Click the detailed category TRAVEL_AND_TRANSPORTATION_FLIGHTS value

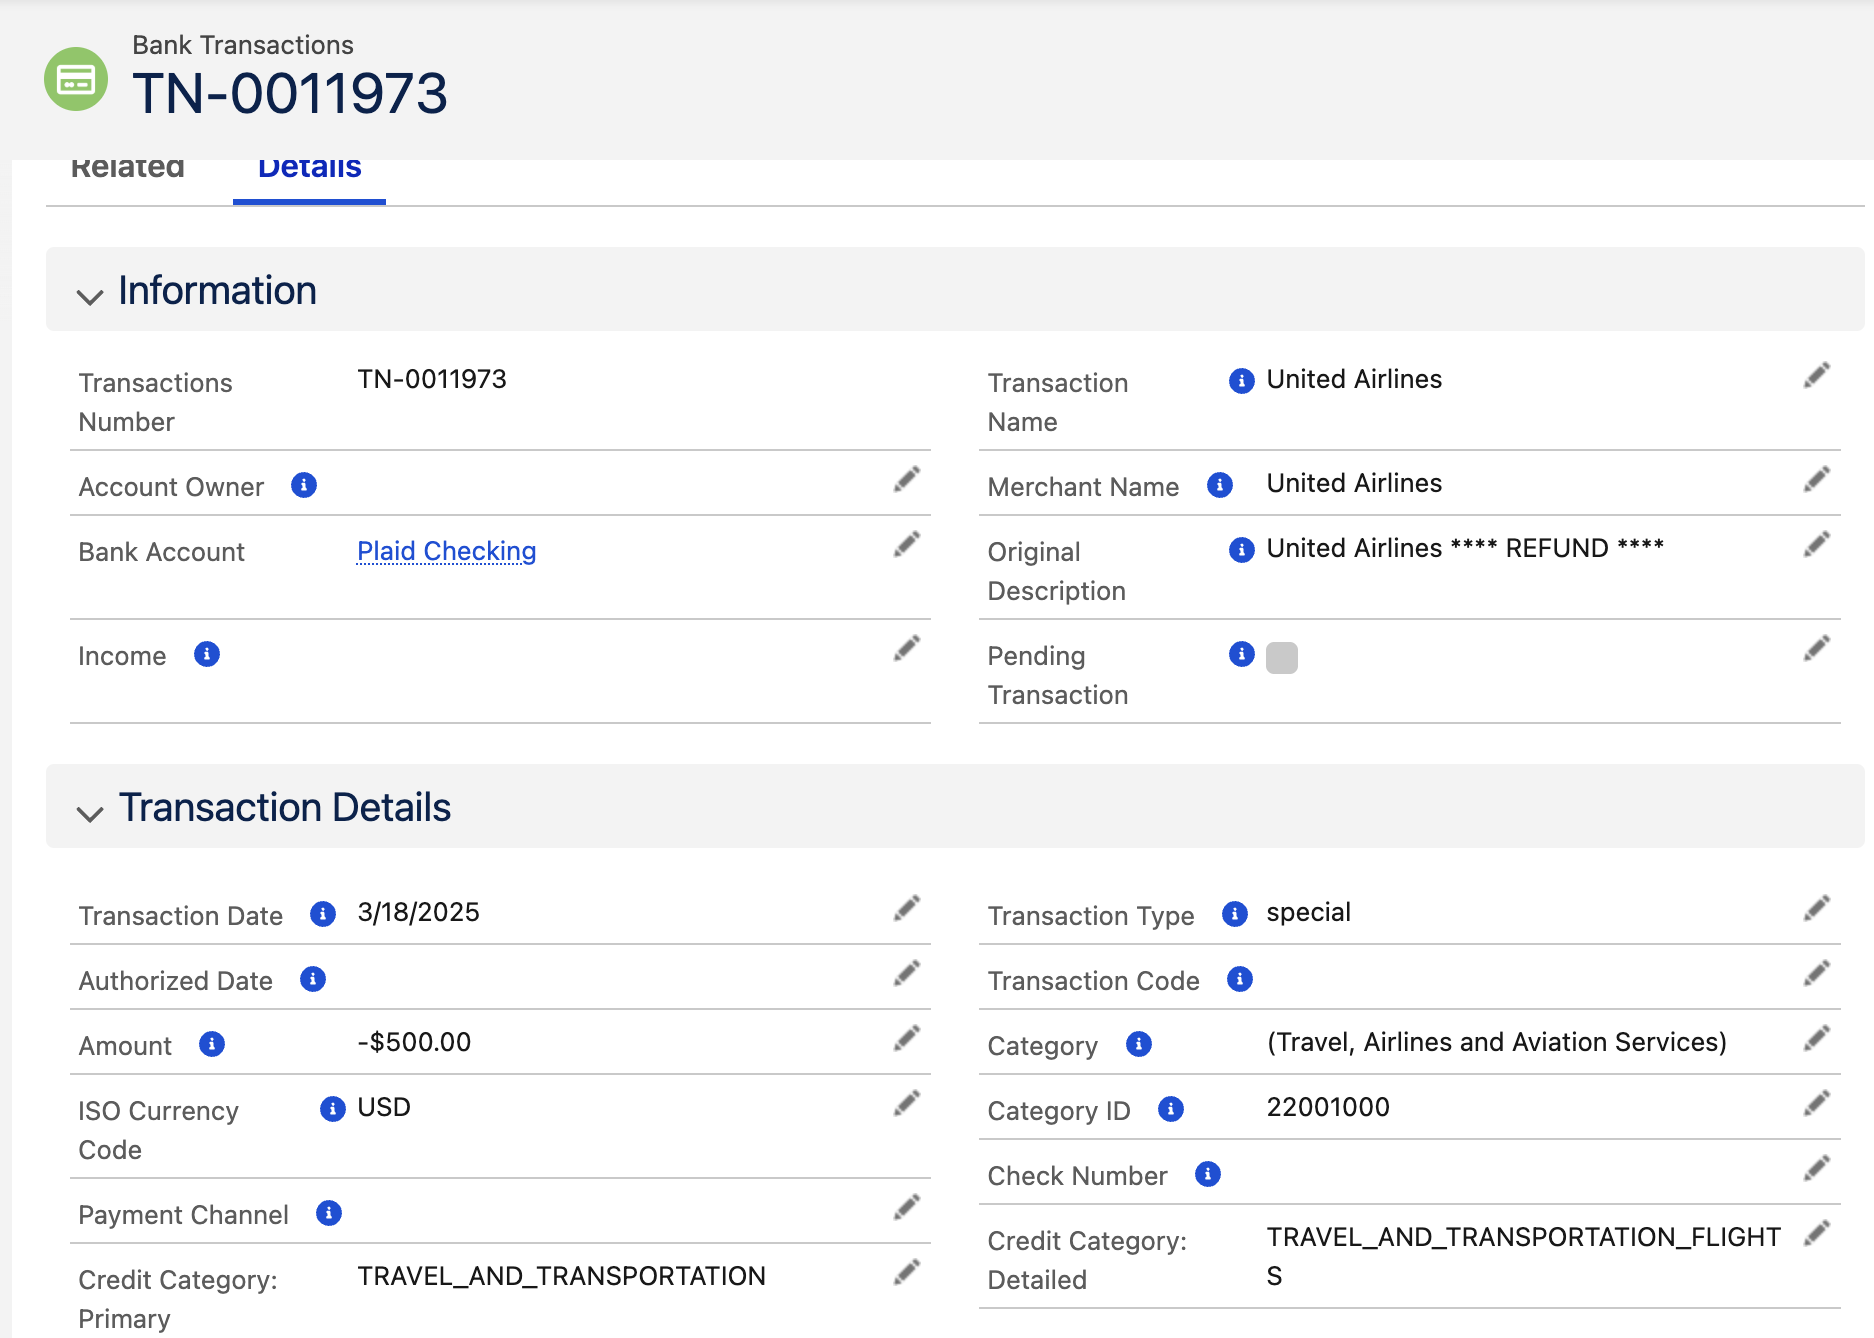pos(1524,1256)
